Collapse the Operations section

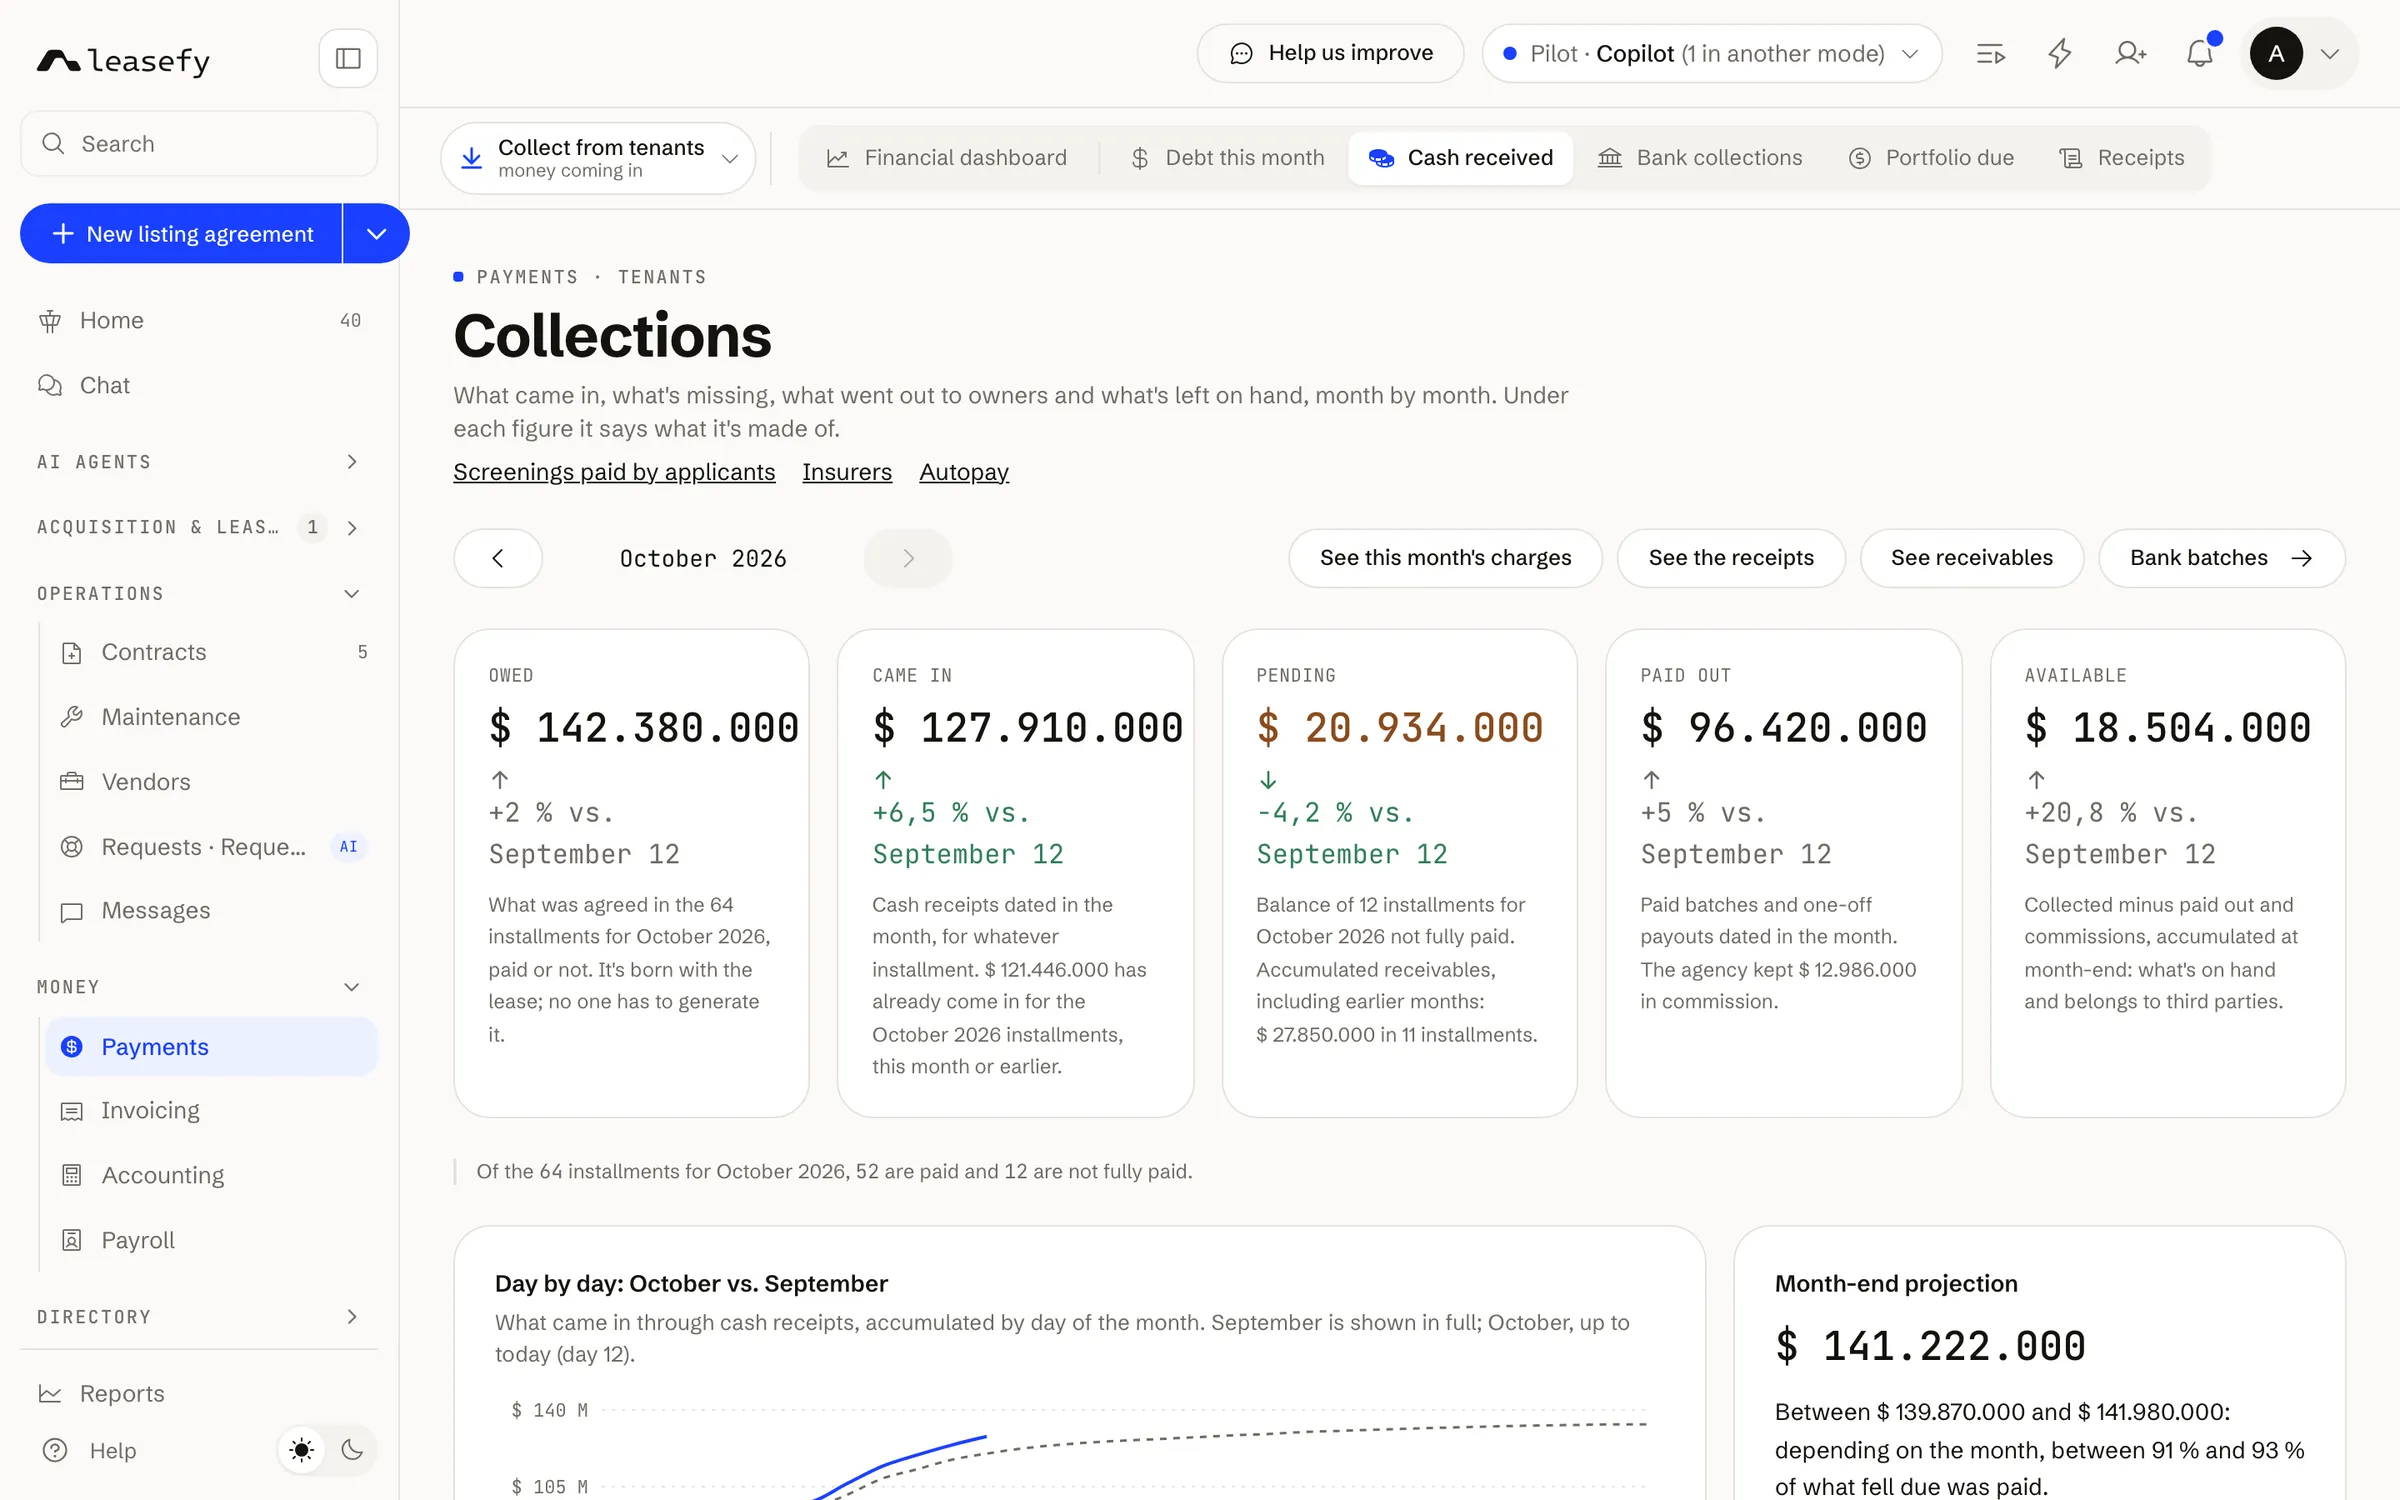point(199,594)
